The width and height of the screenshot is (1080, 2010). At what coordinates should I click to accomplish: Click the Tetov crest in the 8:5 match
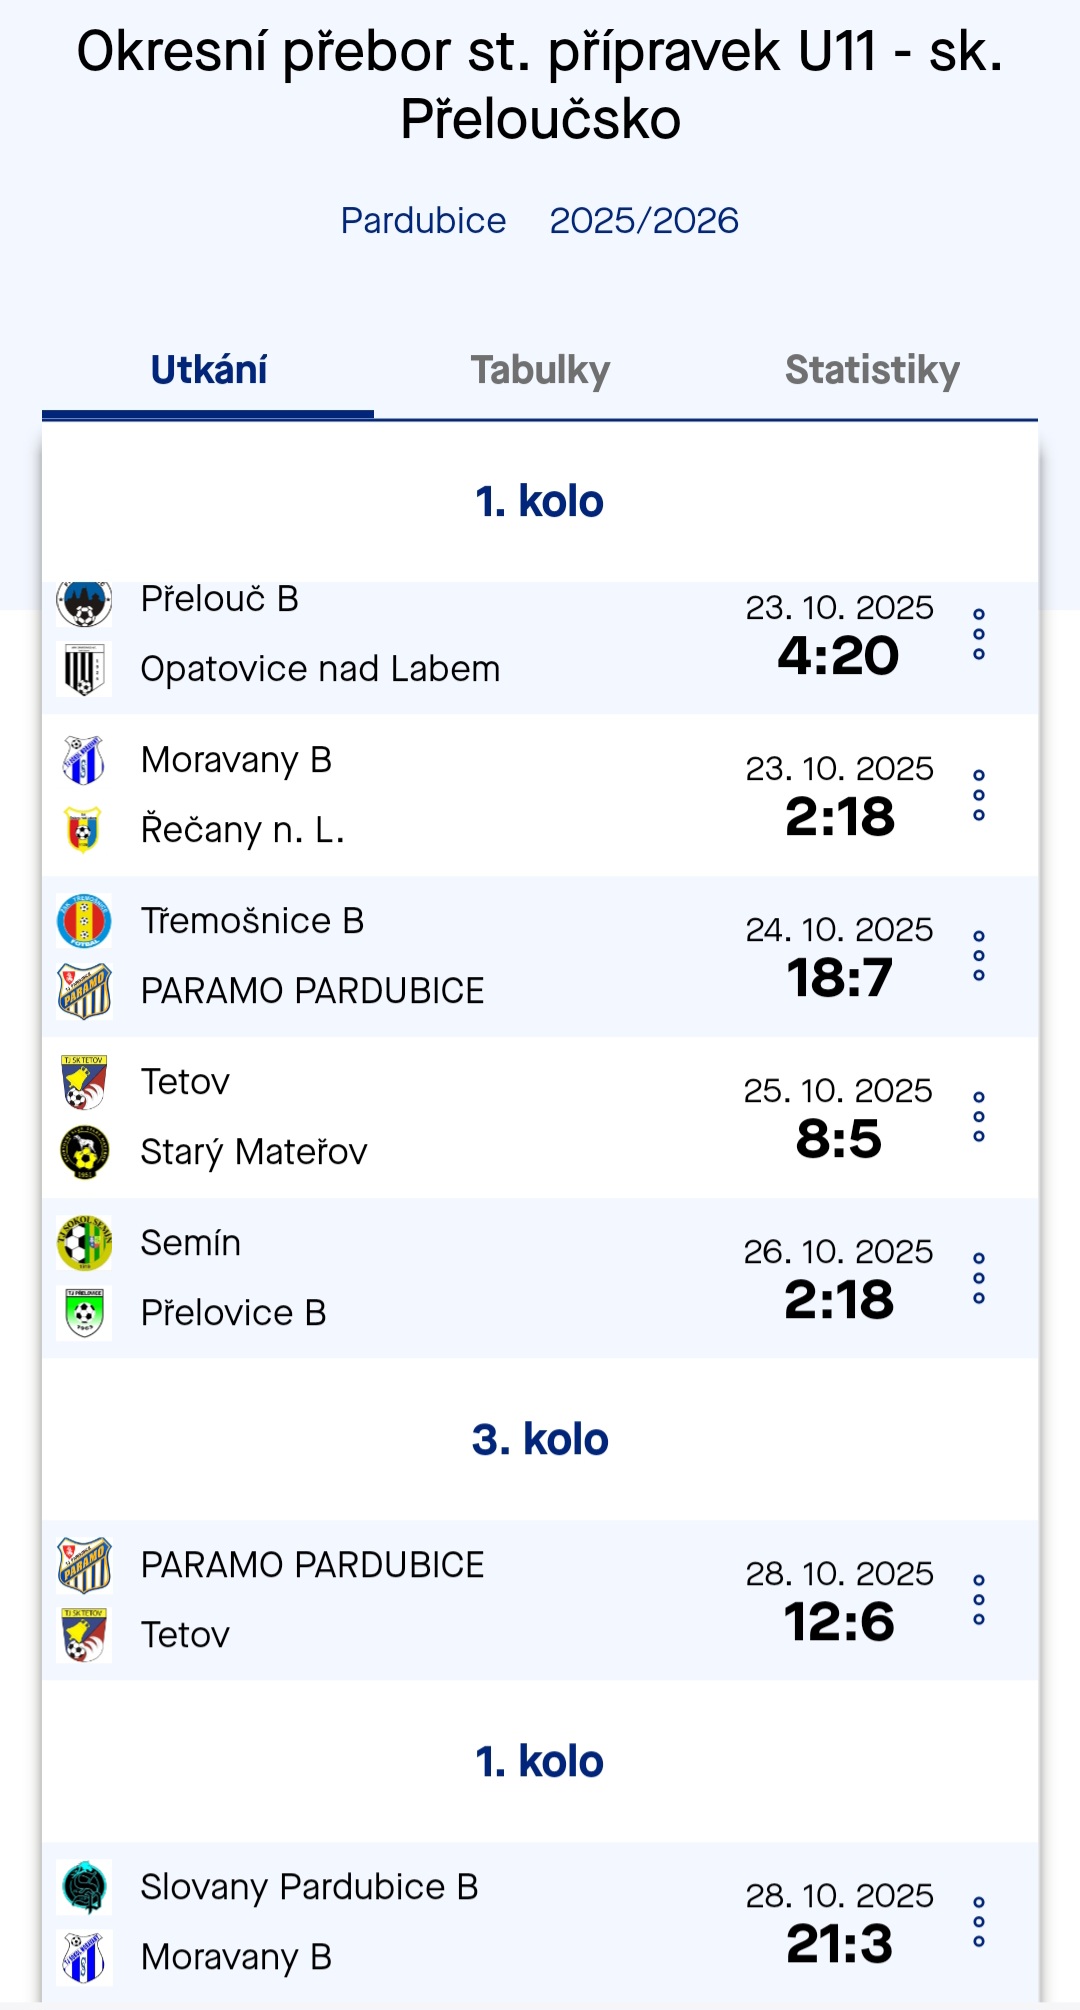(84, 1082)
